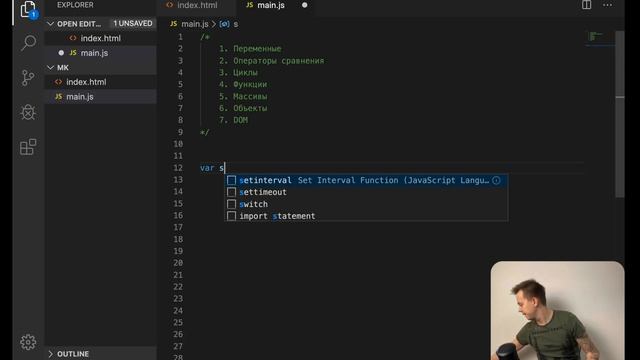Open the Explorer view icon in activity bar
Viewport: 640px width, 360px height.
click(x=28, y=9)
